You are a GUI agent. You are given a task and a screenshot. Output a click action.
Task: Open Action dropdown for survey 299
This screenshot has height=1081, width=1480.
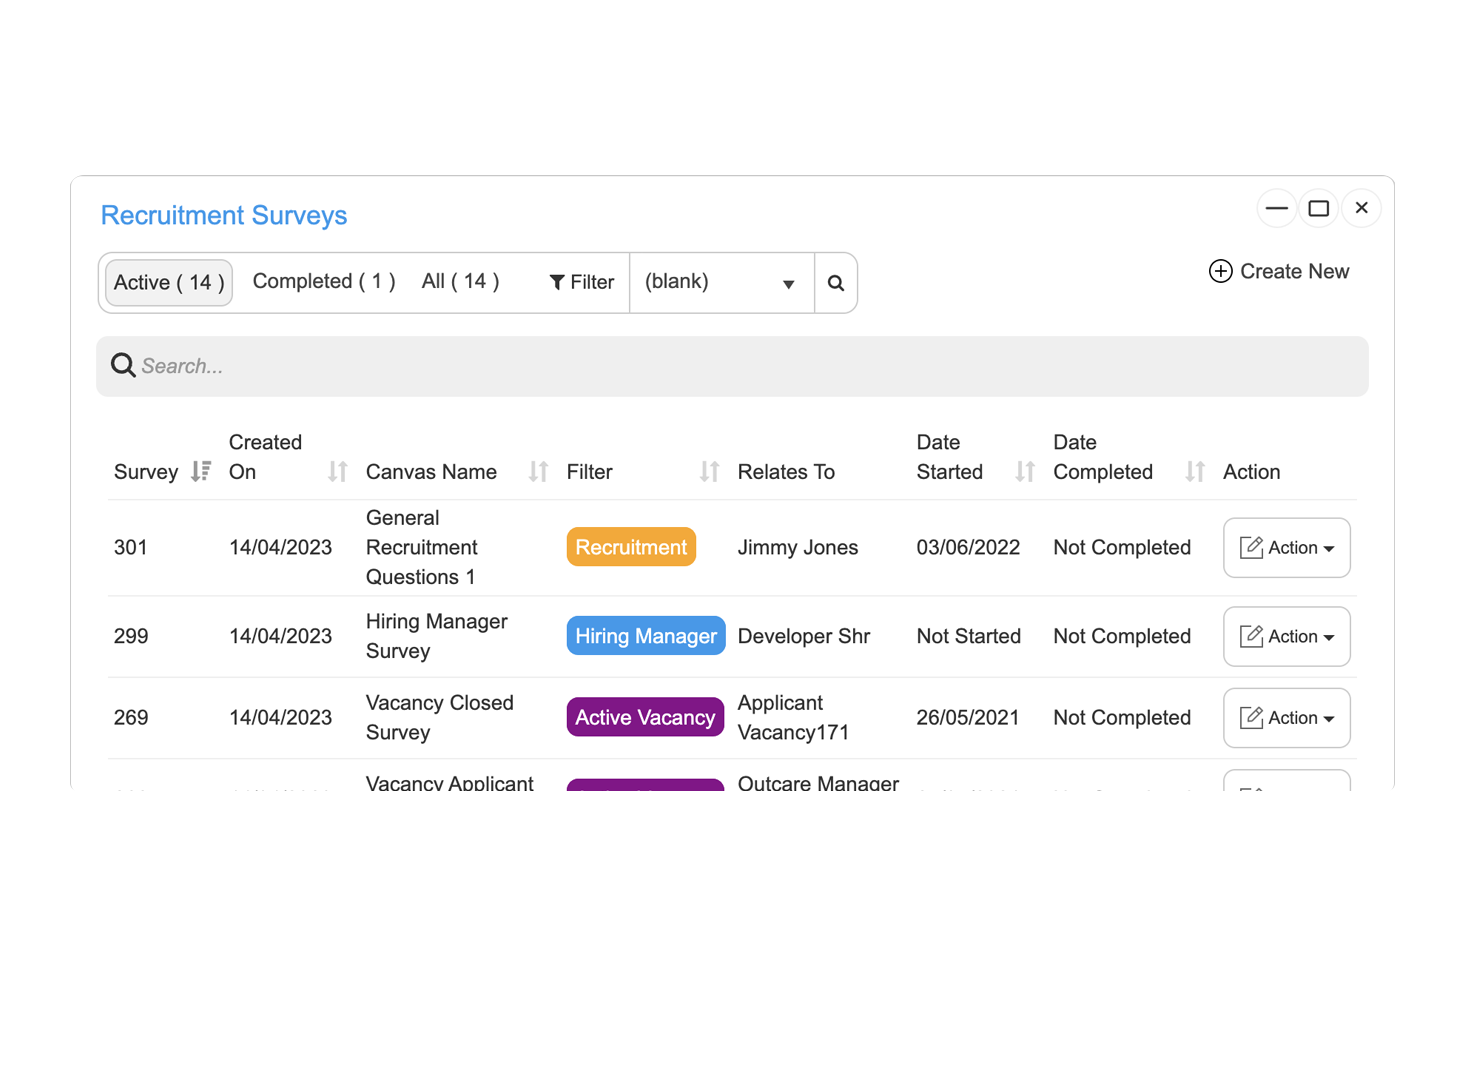click(1287, 636)
